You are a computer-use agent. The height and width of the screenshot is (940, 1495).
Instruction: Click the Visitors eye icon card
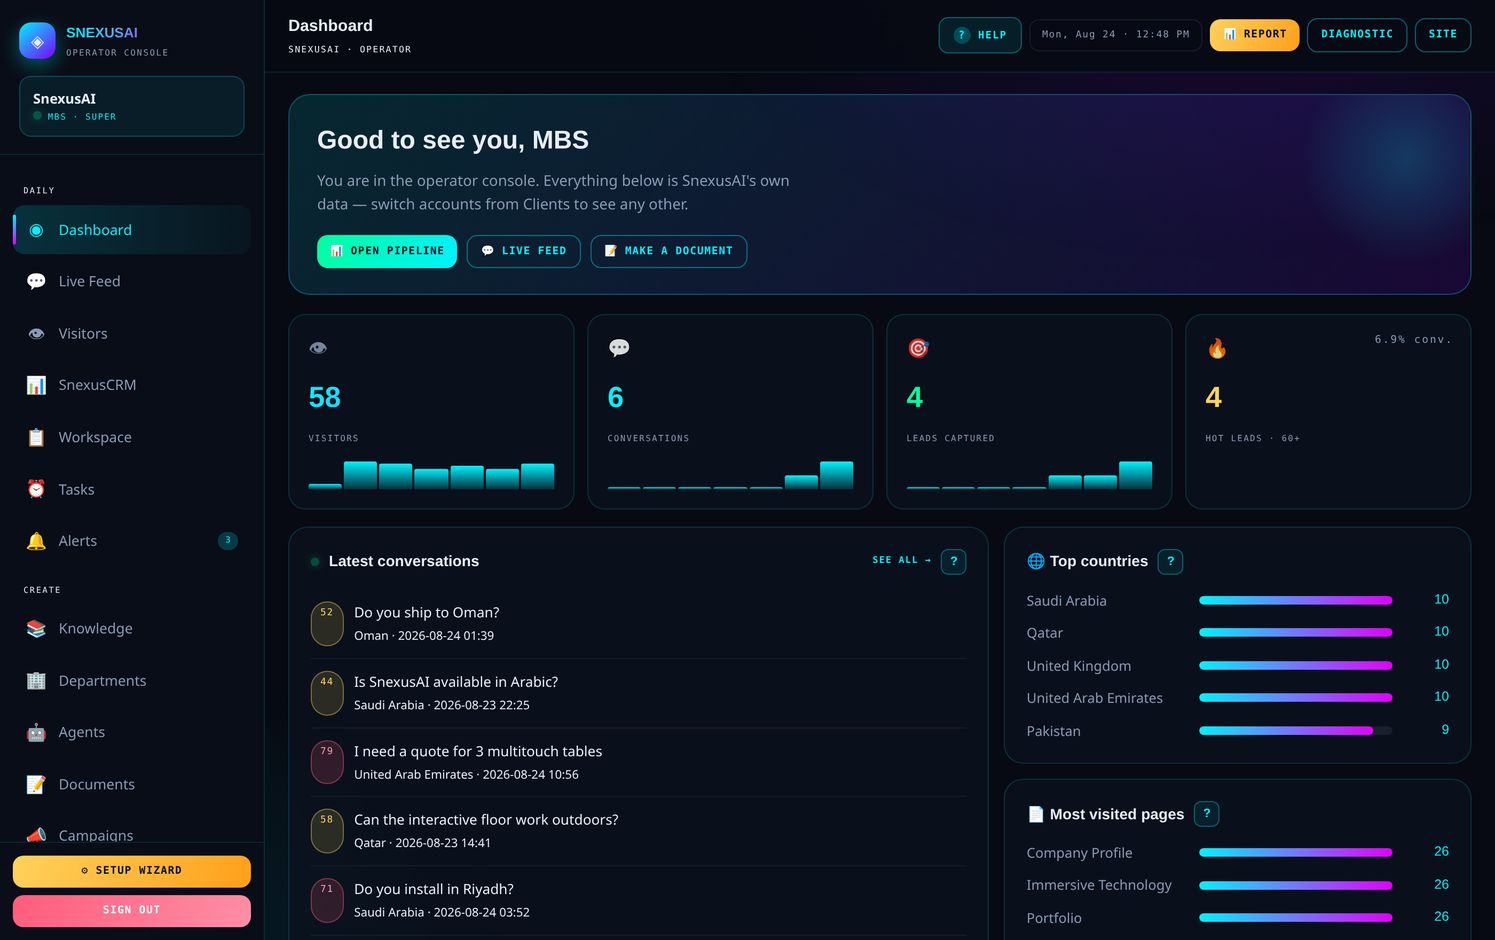click(x=318, y=348)
